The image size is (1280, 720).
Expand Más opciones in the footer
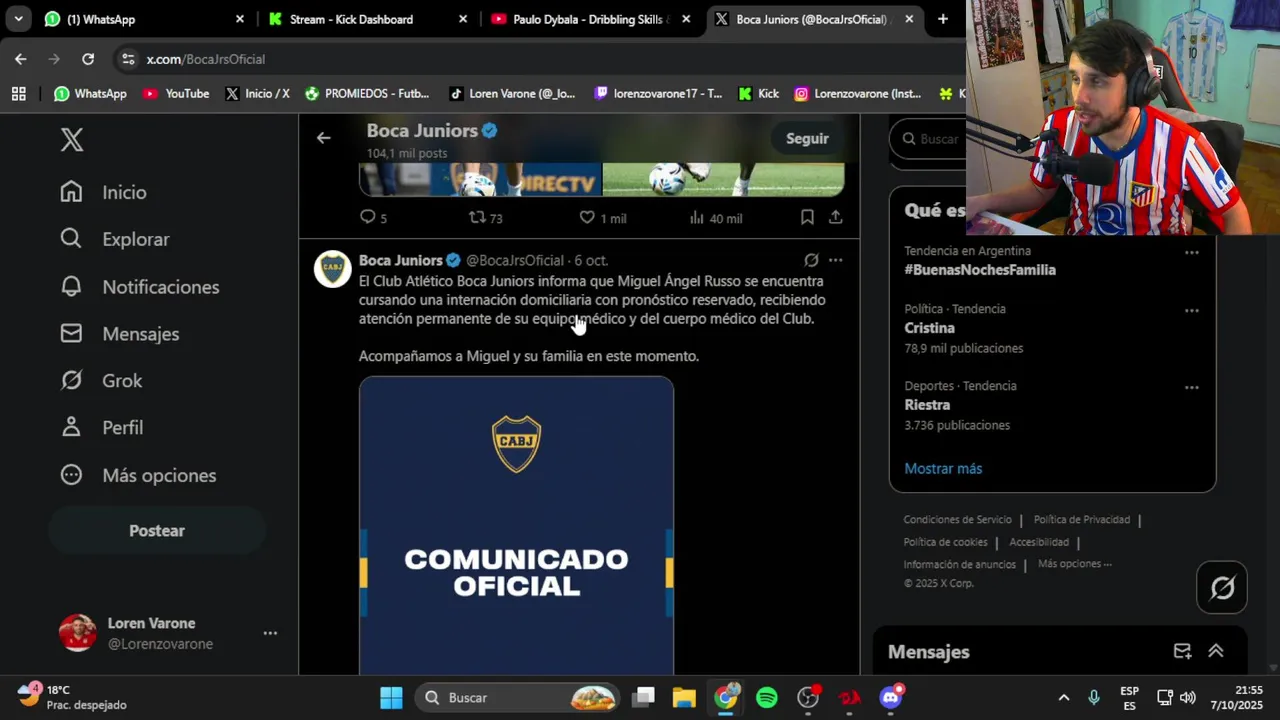[1074, 564]
